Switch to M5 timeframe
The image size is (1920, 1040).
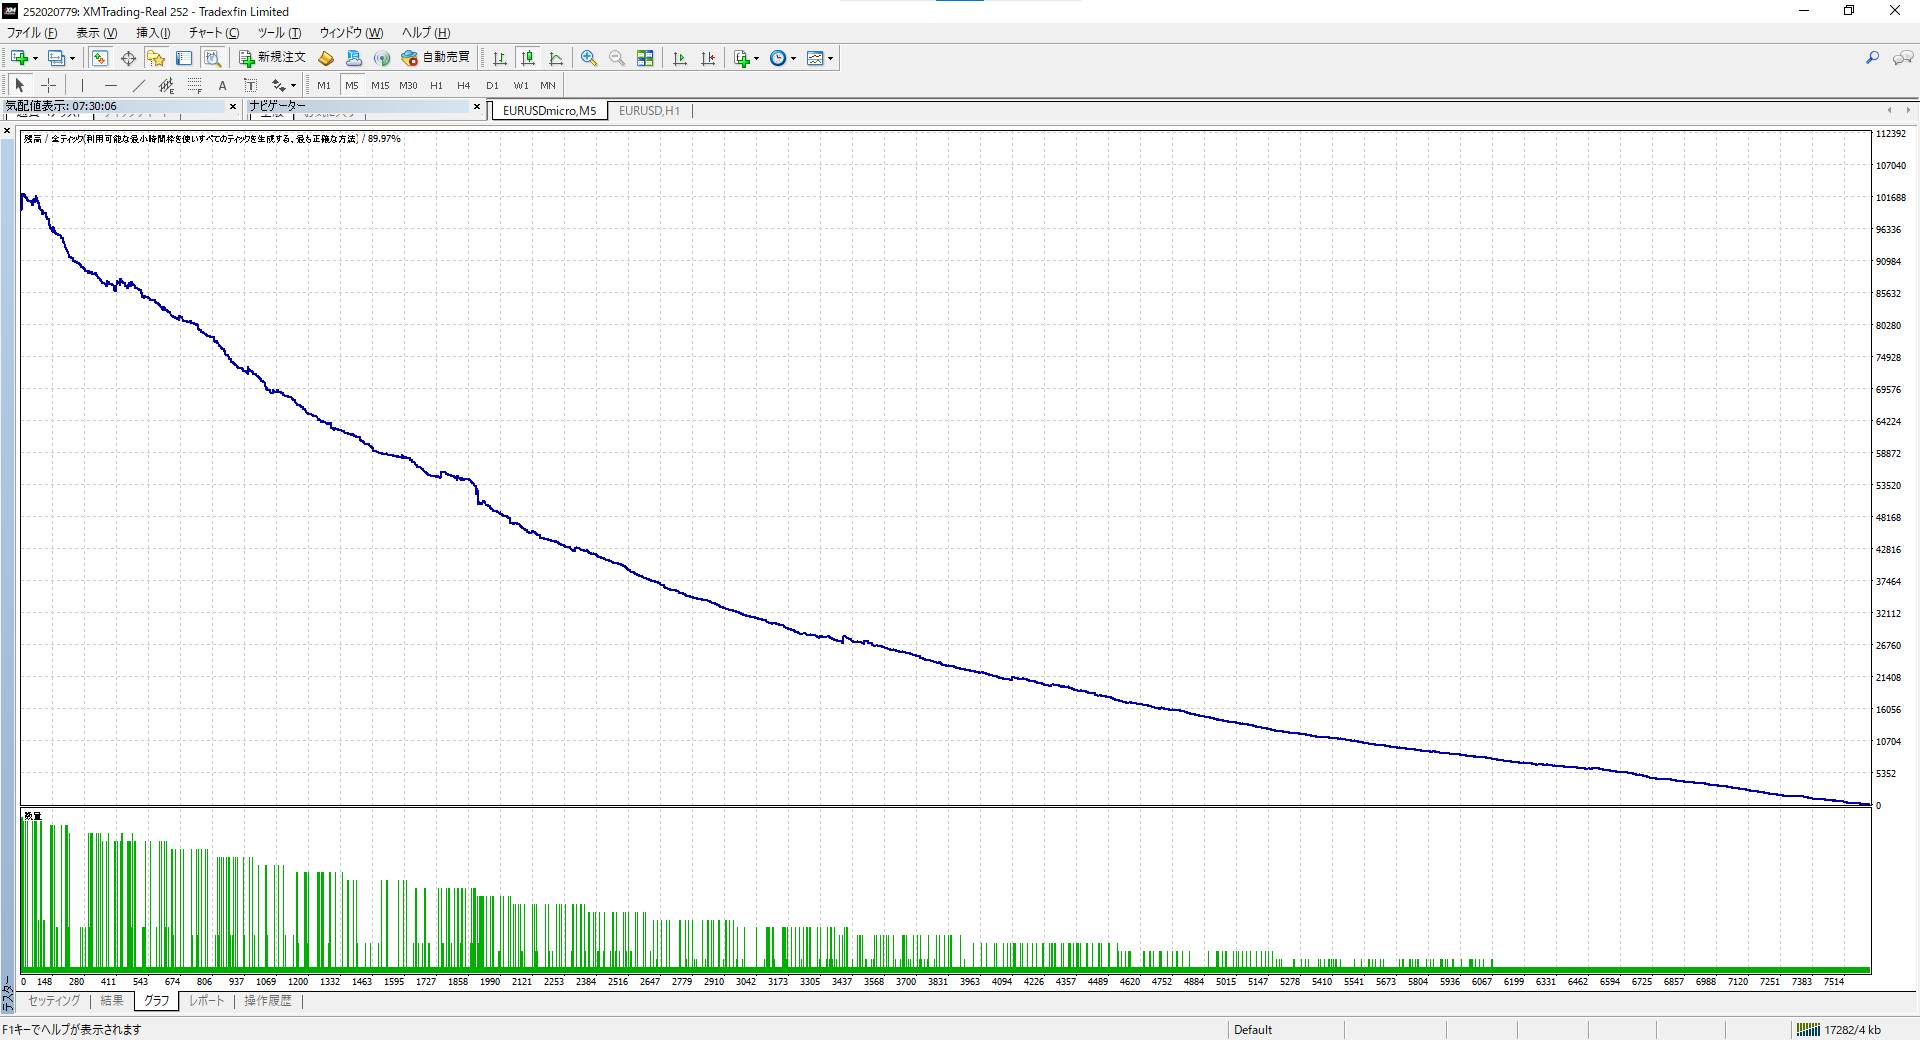click(351, 85)
